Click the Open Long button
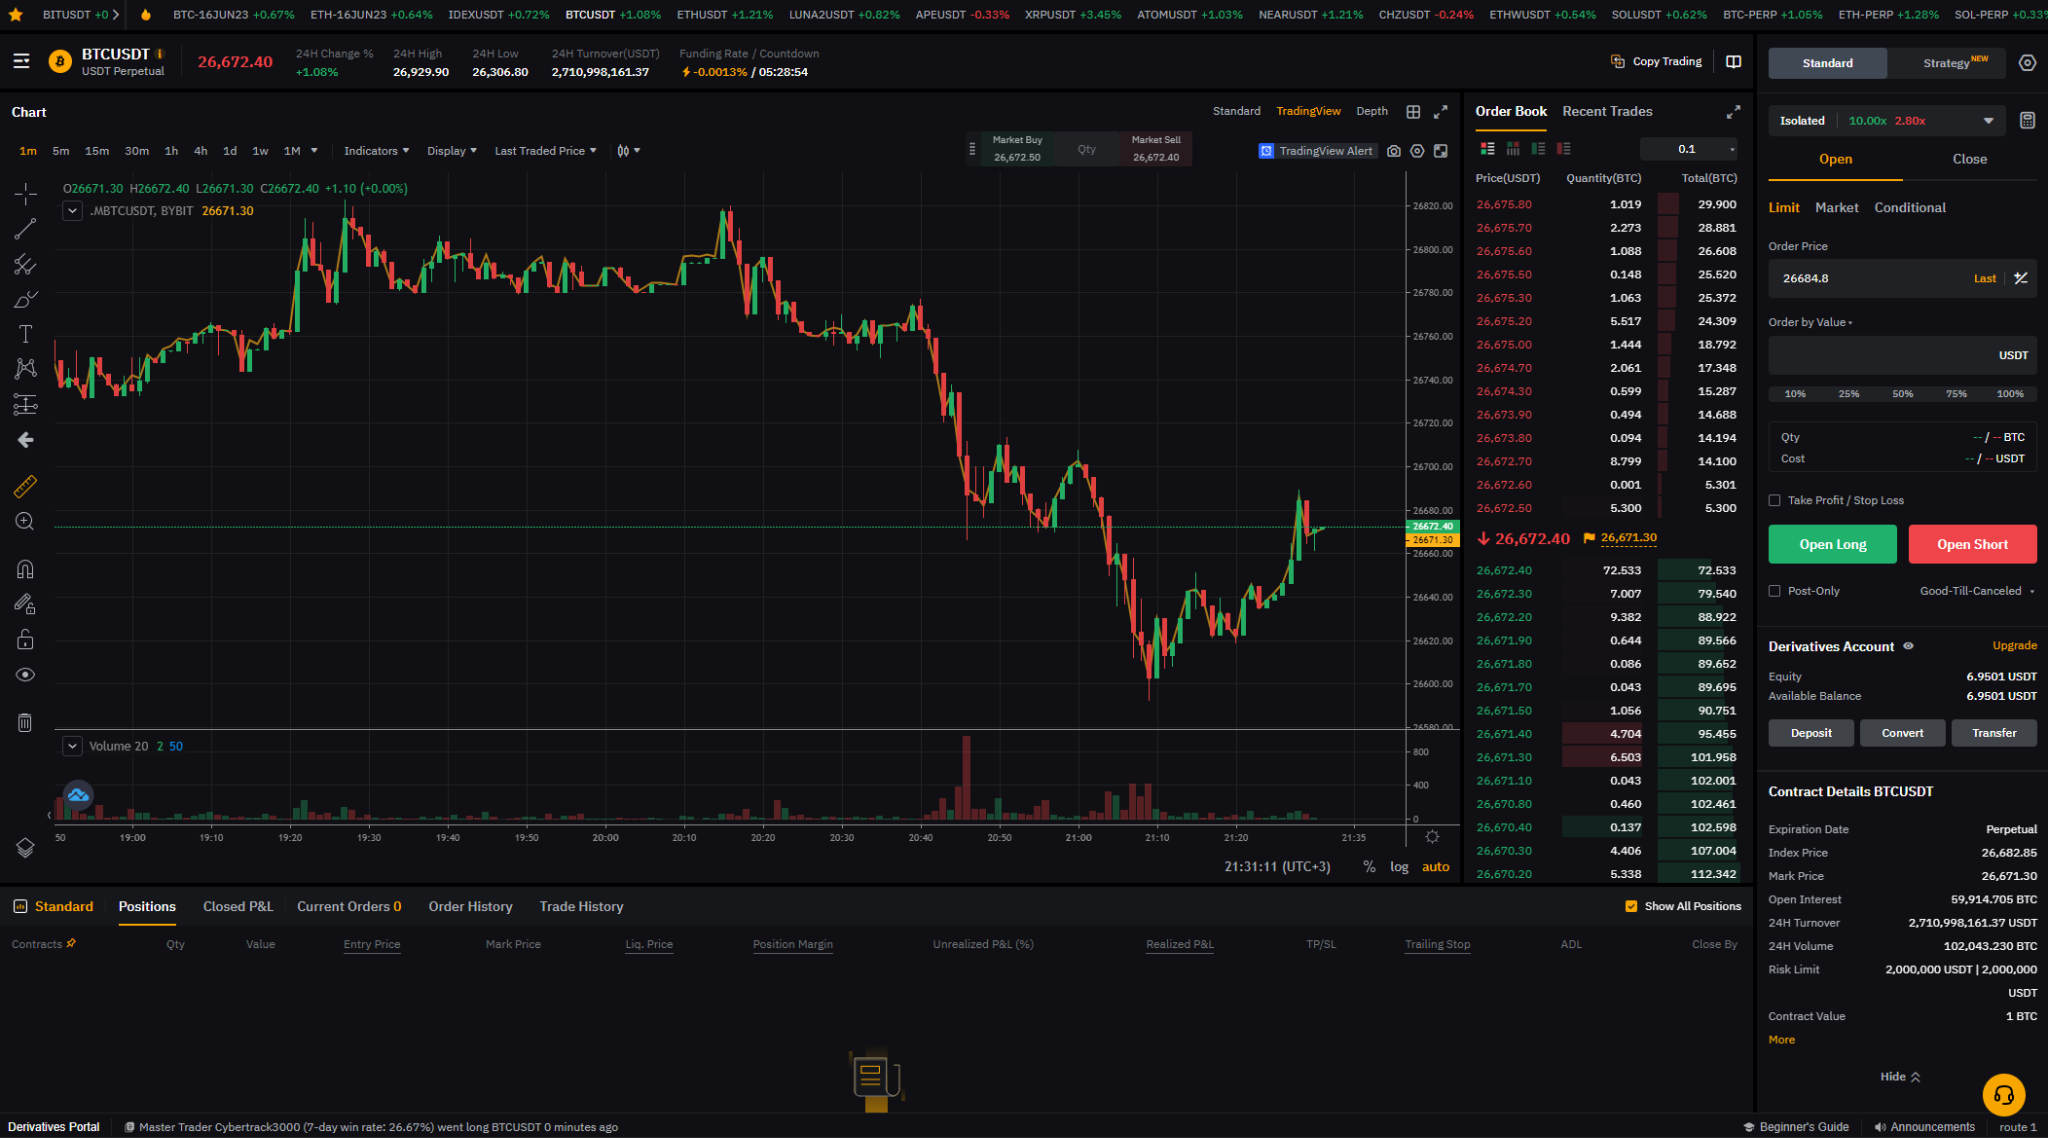The width and height of the screenshot is (2048, 1138). 1832,544
